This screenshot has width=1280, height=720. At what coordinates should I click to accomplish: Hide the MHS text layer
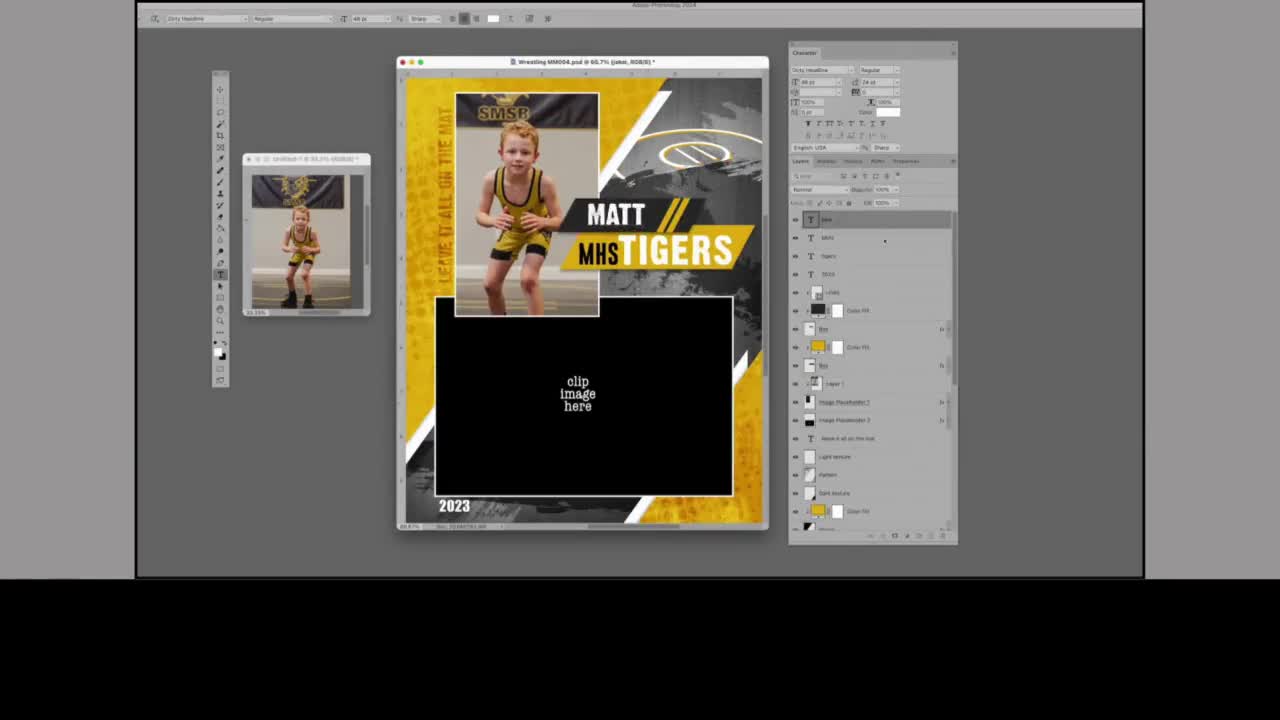click(x=795, y=237)
